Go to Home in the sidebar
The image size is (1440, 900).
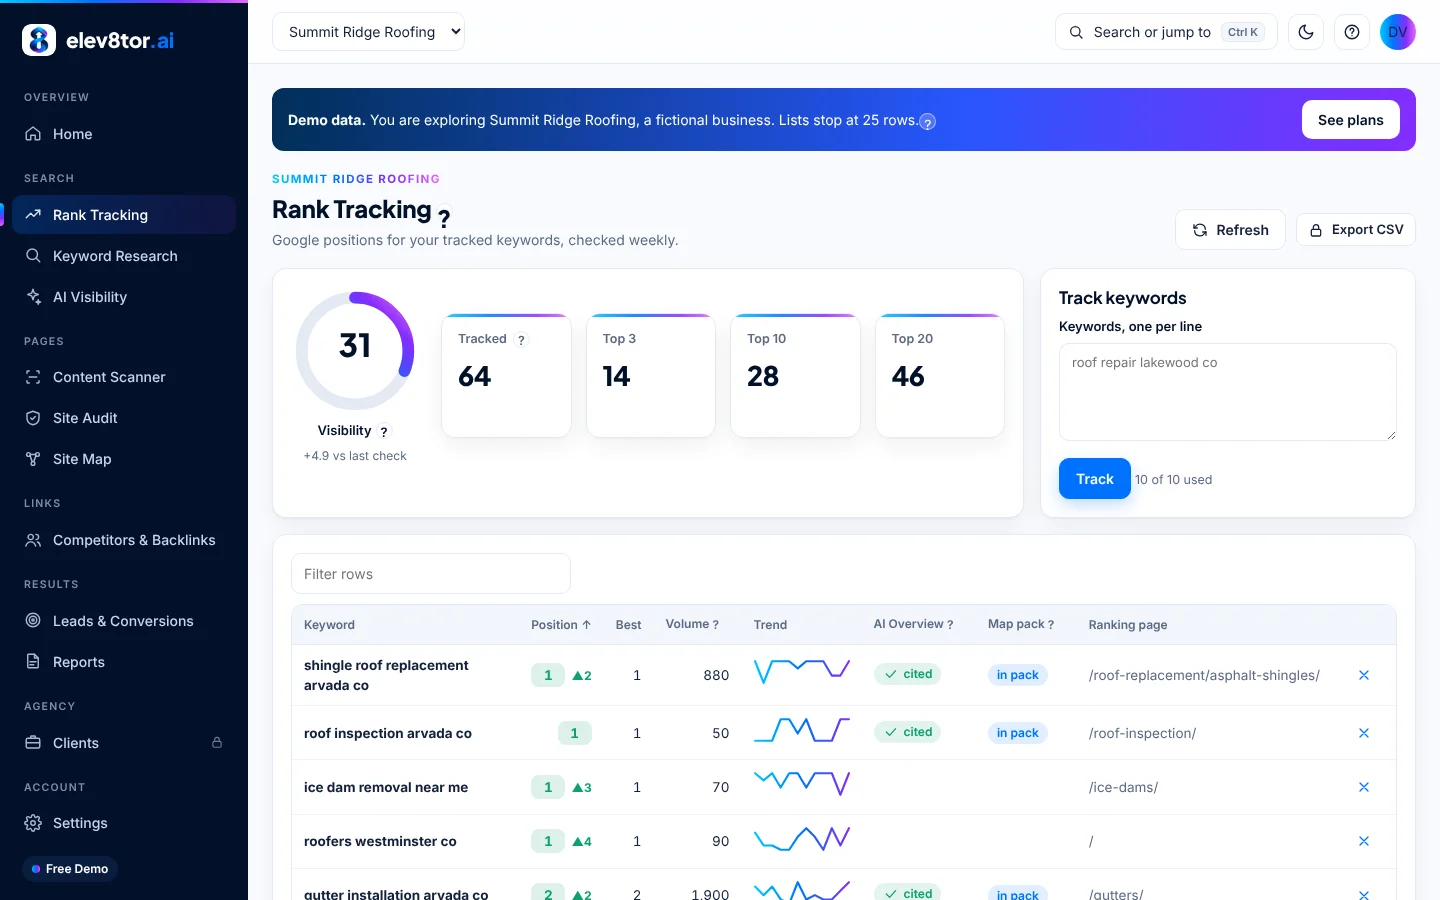(x=124, y=134)
